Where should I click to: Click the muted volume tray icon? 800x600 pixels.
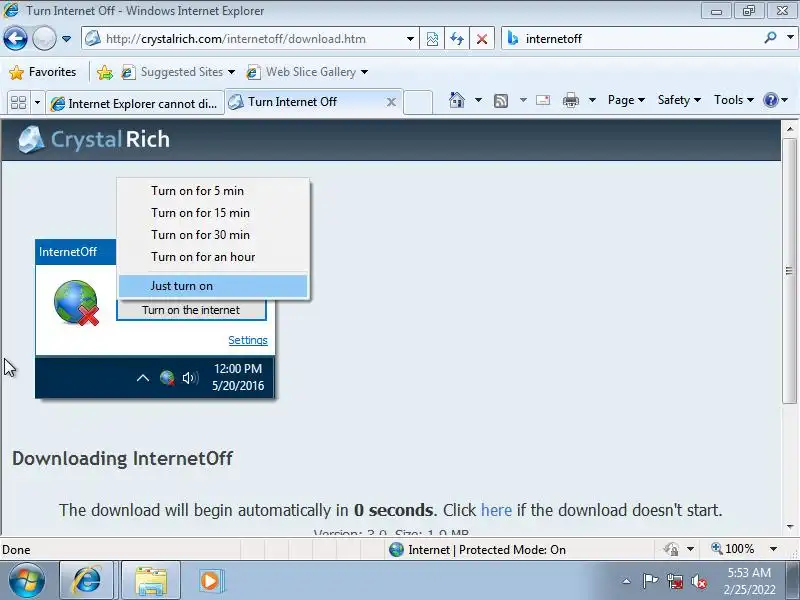699,581
